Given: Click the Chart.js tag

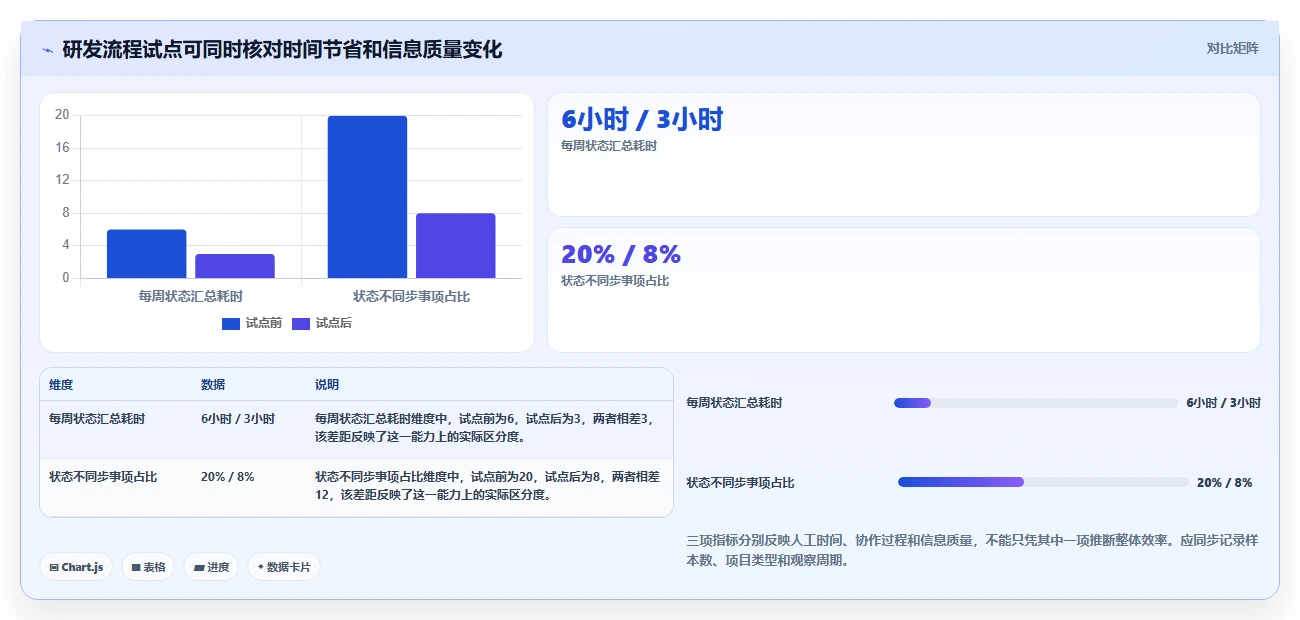Looking at the screenshot, I should (76, 567).
